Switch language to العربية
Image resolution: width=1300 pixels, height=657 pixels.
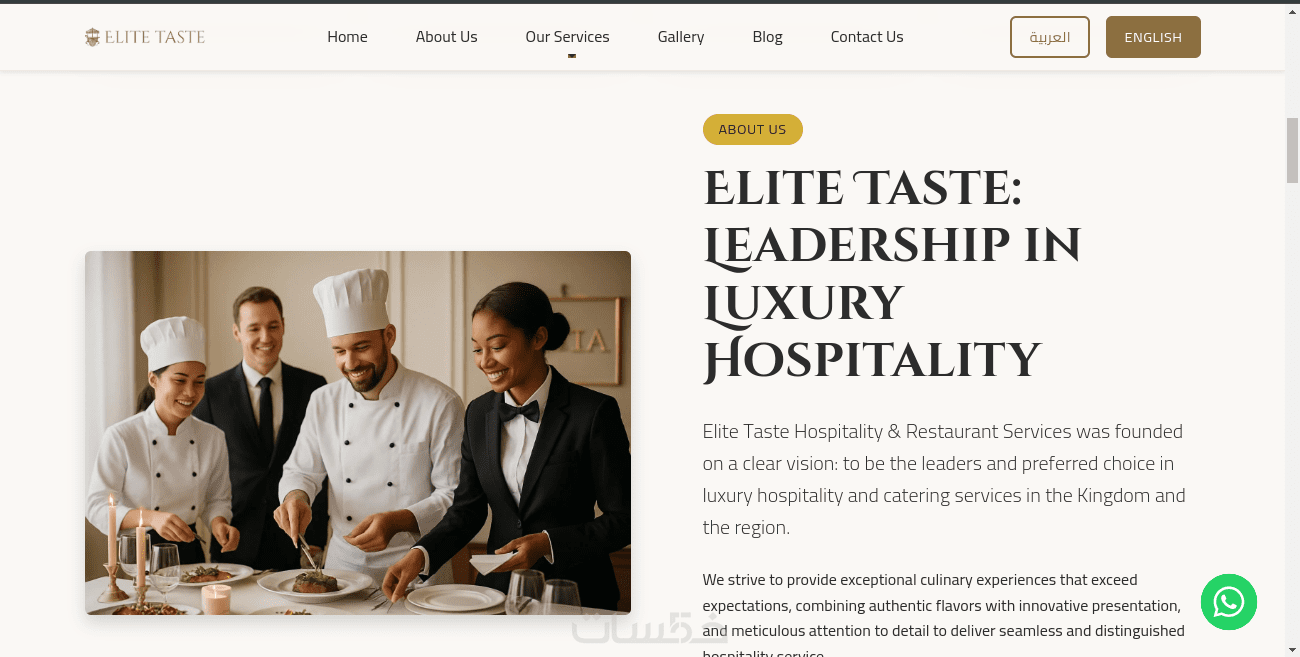(x=1050, y=37)
